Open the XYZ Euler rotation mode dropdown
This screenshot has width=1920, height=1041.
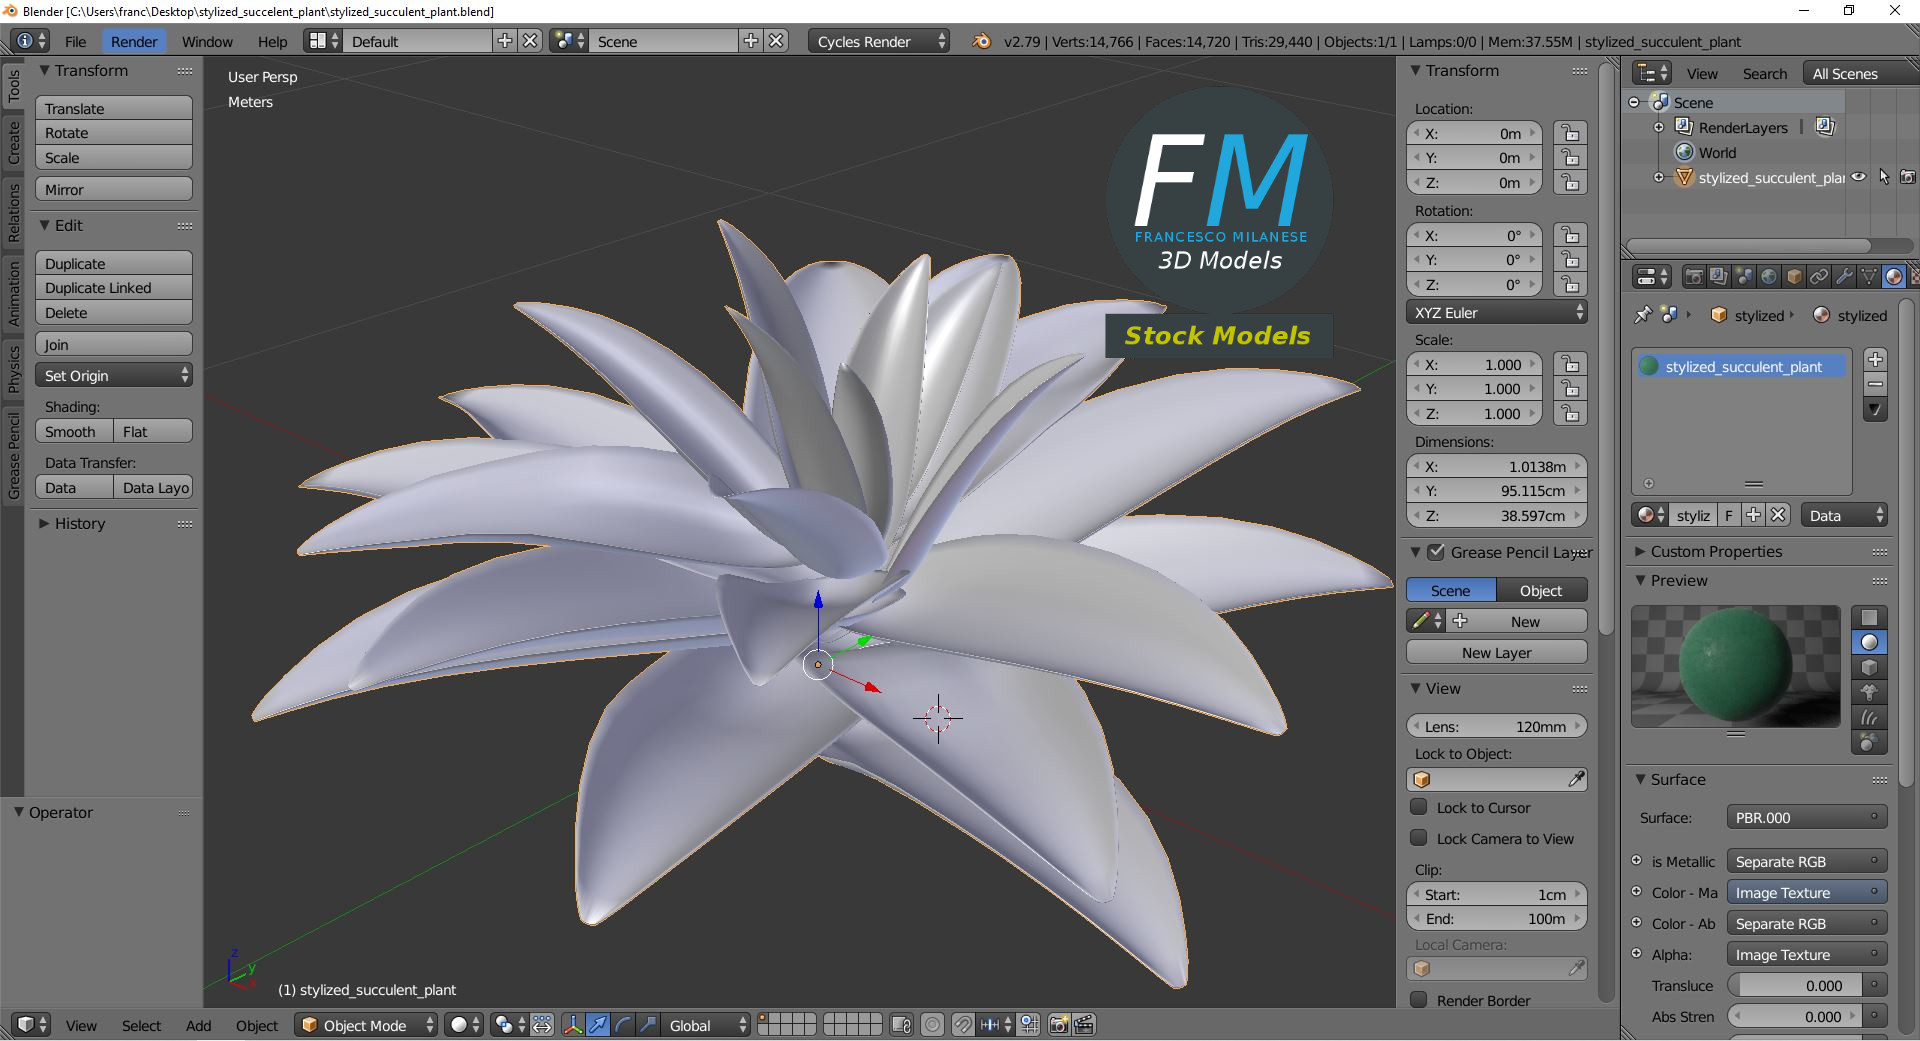(x=1496, y=312)
